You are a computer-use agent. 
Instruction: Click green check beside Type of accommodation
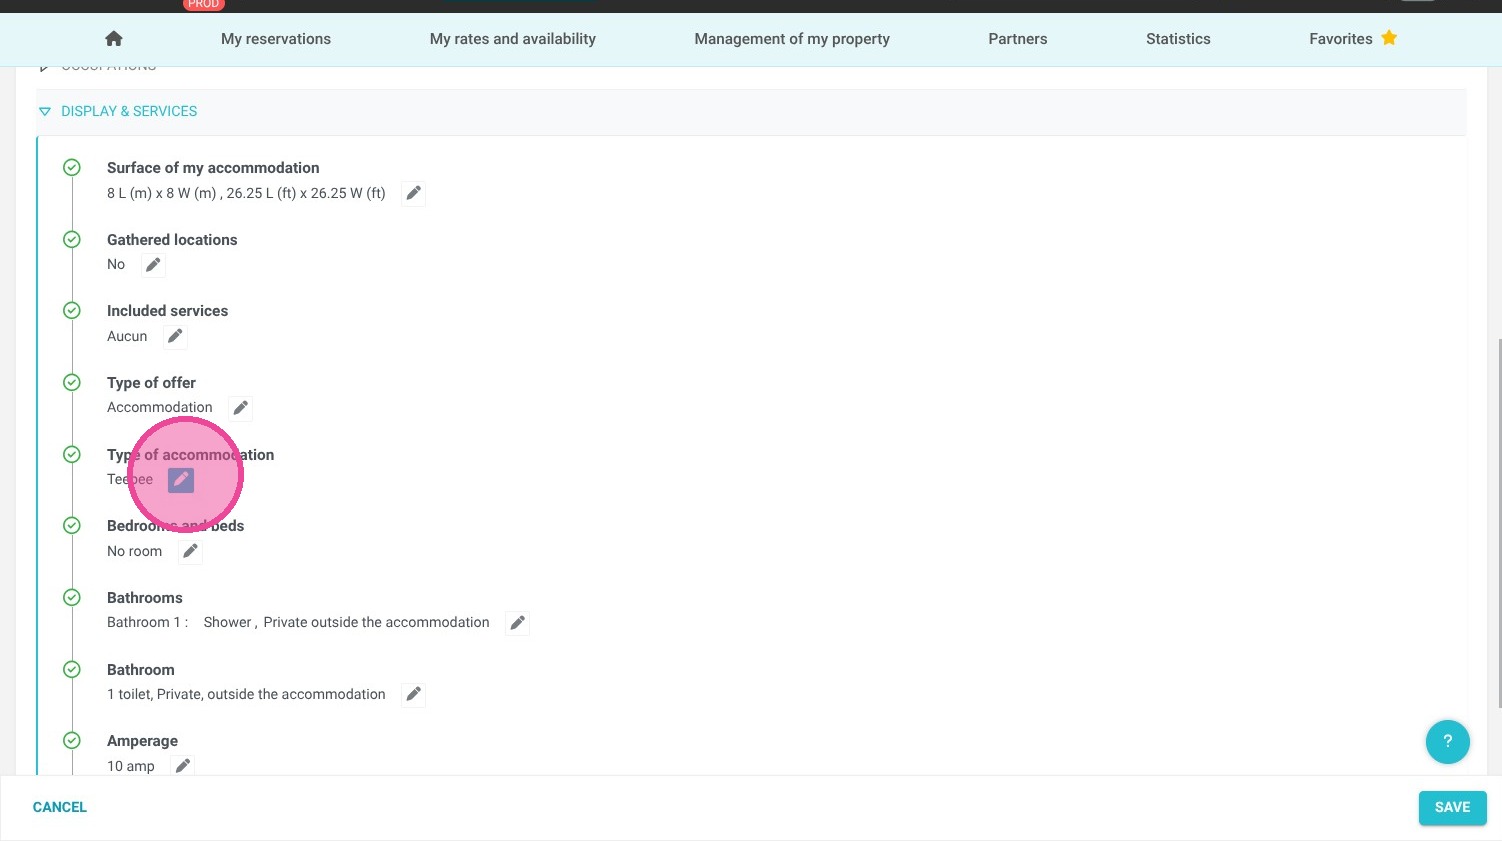click(x=72, y=454)
